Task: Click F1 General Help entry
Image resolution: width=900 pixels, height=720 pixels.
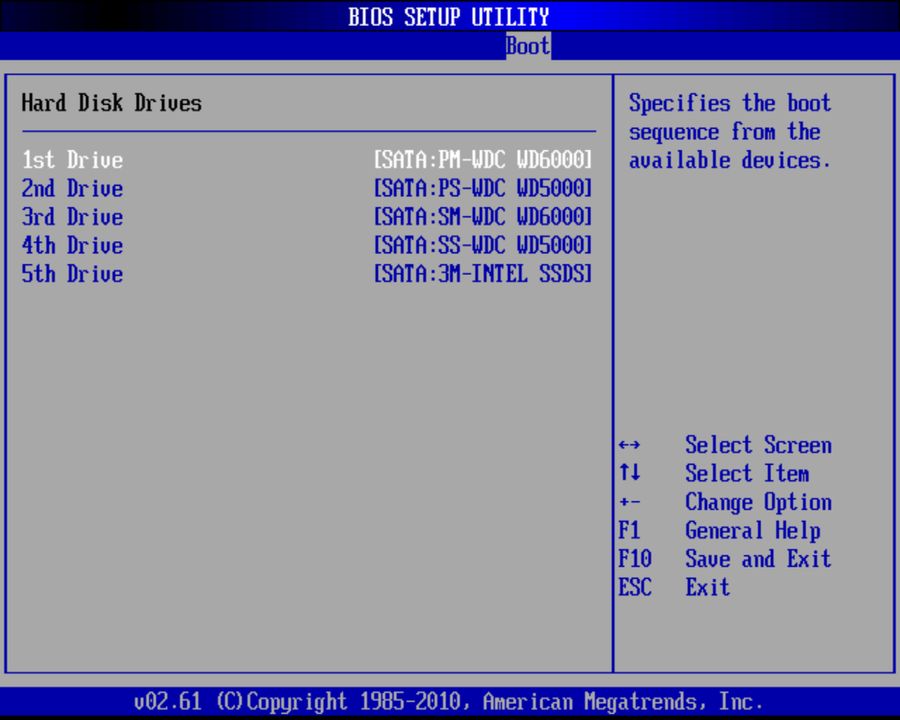Action: coord(710,530)
